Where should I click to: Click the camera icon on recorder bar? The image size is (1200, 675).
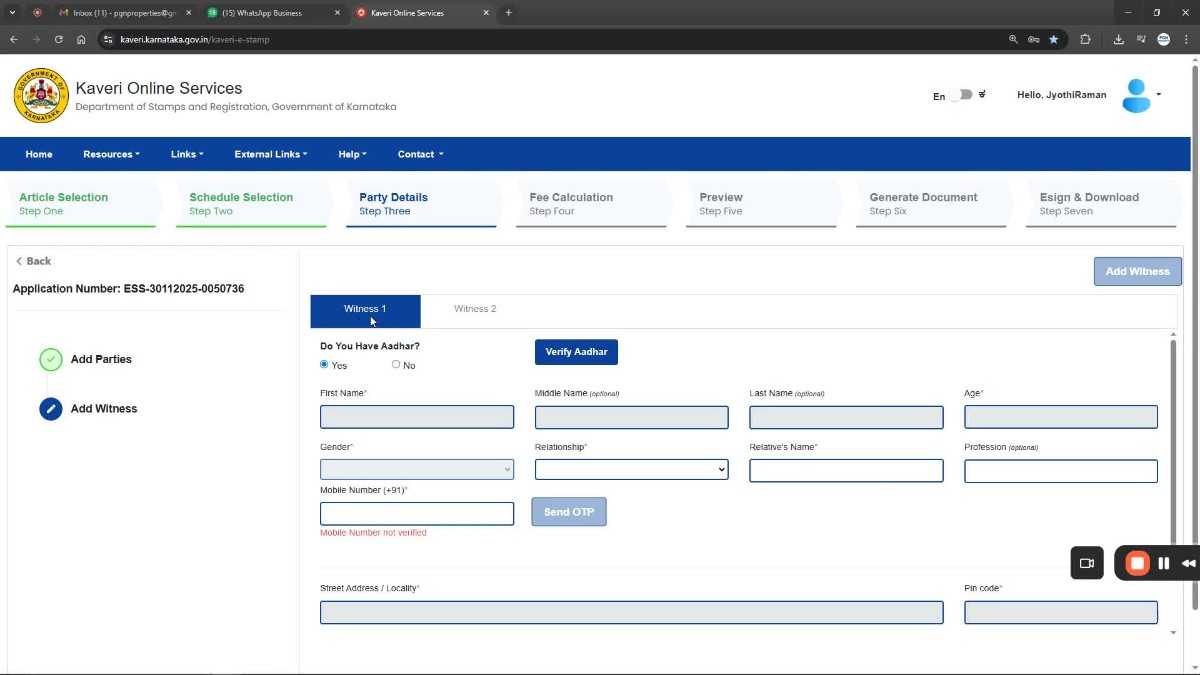[1087, 563]
